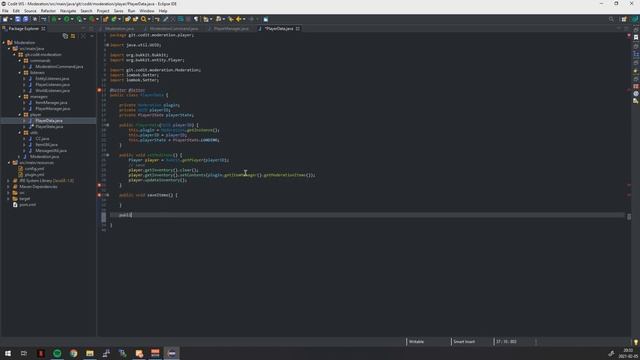Open dropdown arrow next to New icon
The image size is (640, 360).
pyautogui.click(x=11, y=19)
